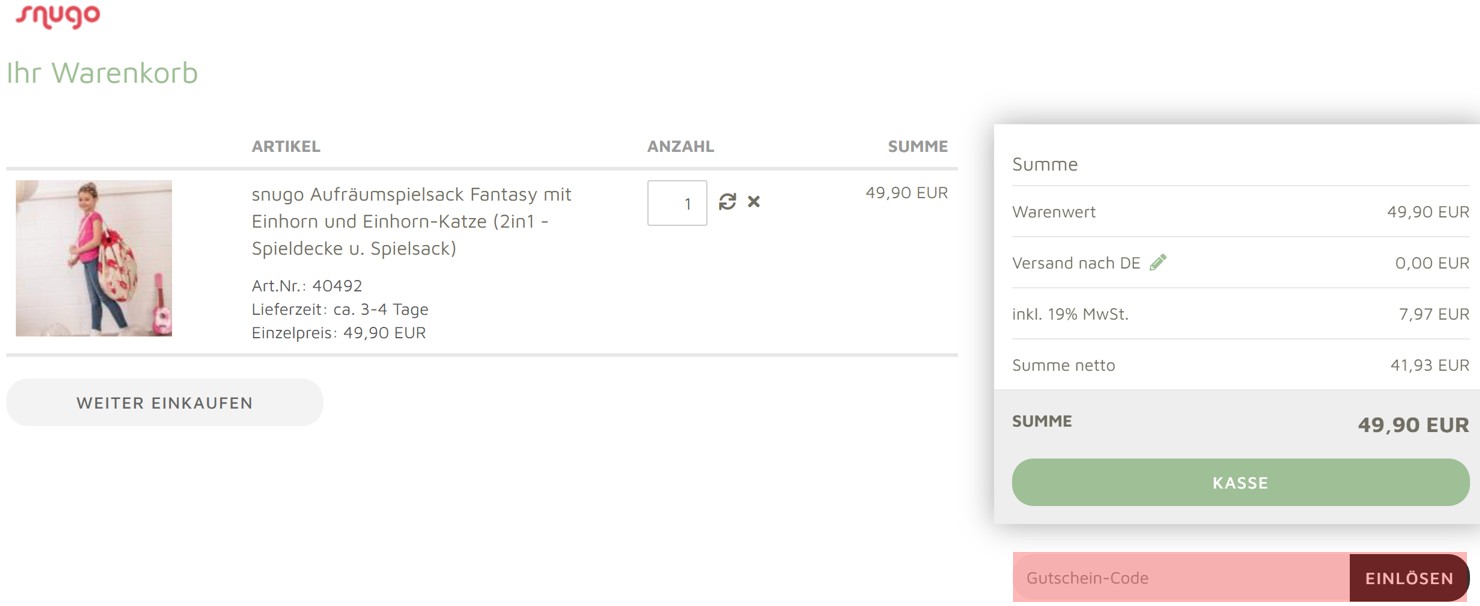Click the 'Summe' panel heading
Screen dimensions: 1480x606
click(1045, 164)
